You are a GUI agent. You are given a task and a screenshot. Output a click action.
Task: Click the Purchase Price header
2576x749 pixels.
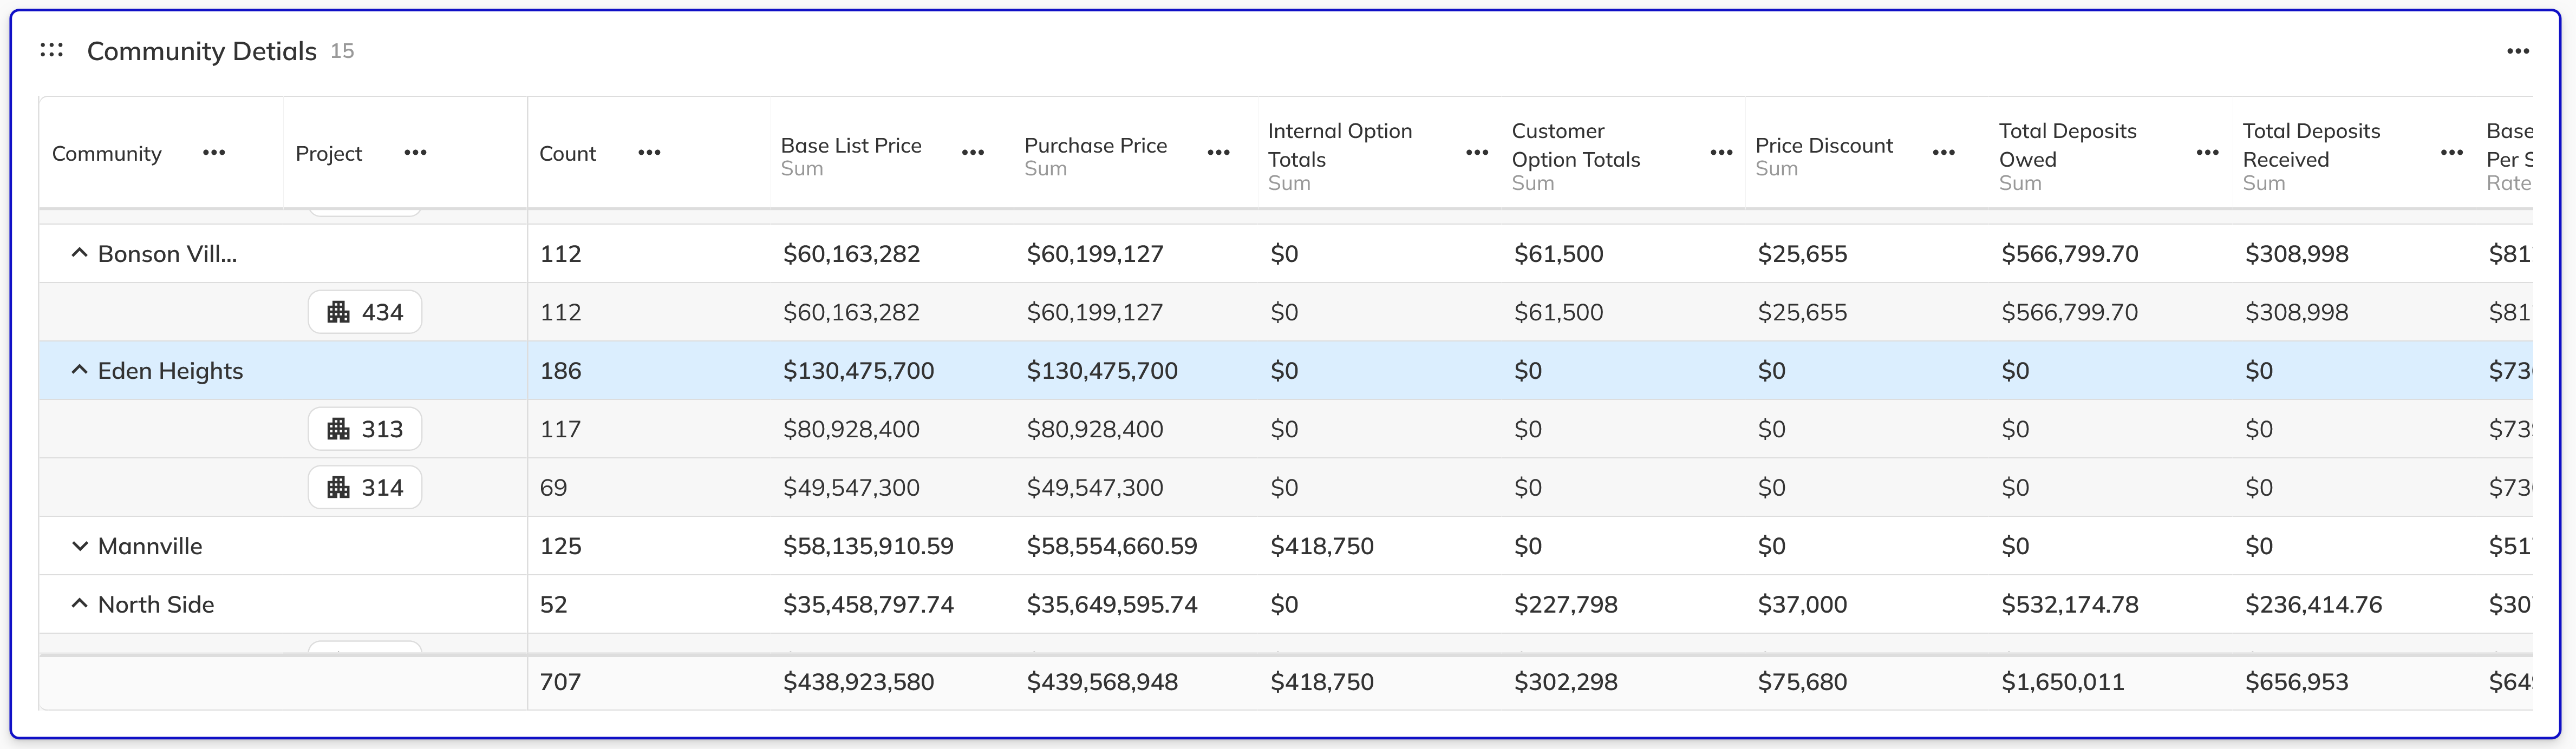point(1096,146)
